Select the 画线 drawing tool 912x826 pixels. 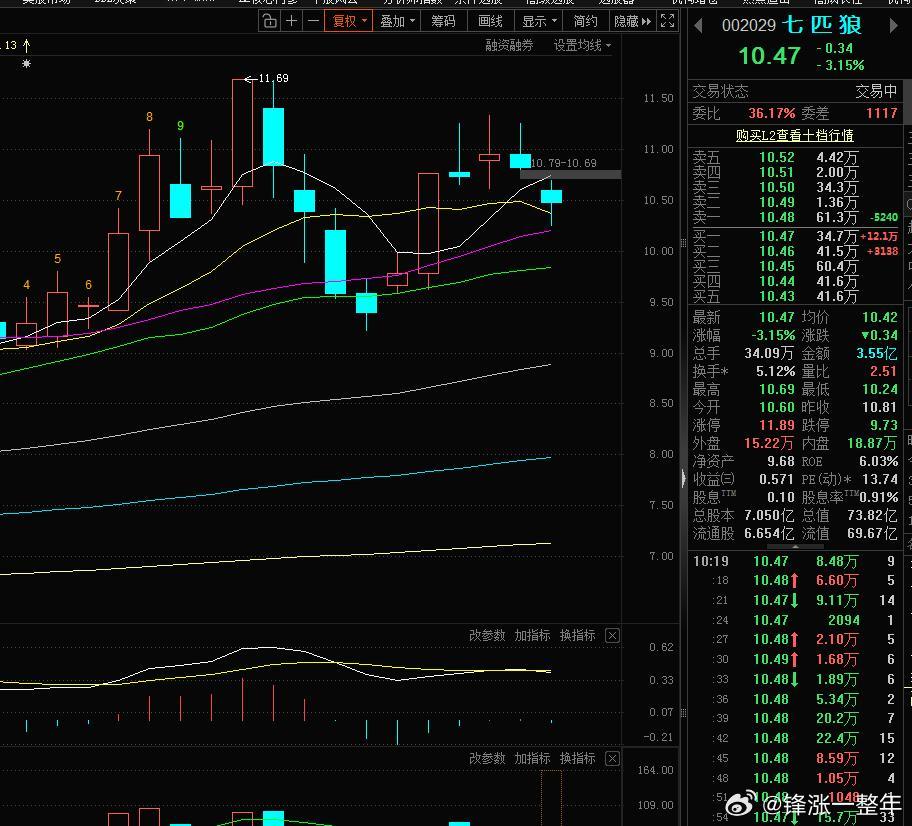point(490,22)
